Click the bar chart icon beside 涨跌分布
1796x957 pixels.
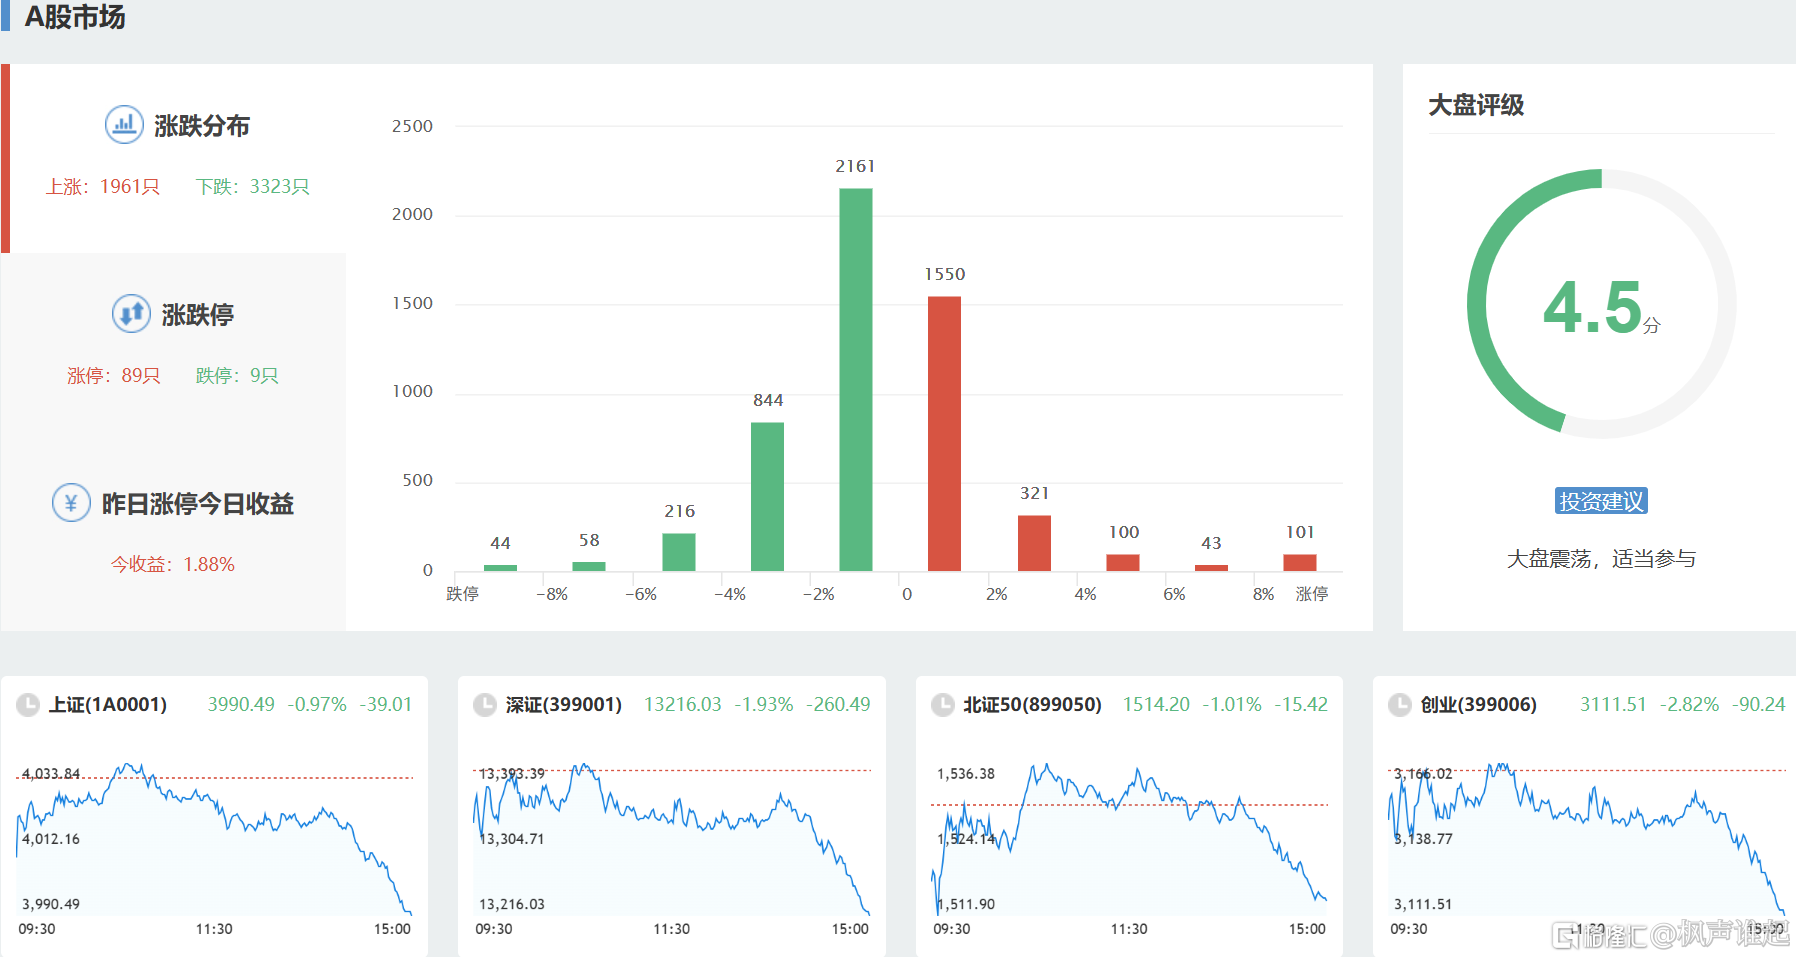tap(124, 125)
